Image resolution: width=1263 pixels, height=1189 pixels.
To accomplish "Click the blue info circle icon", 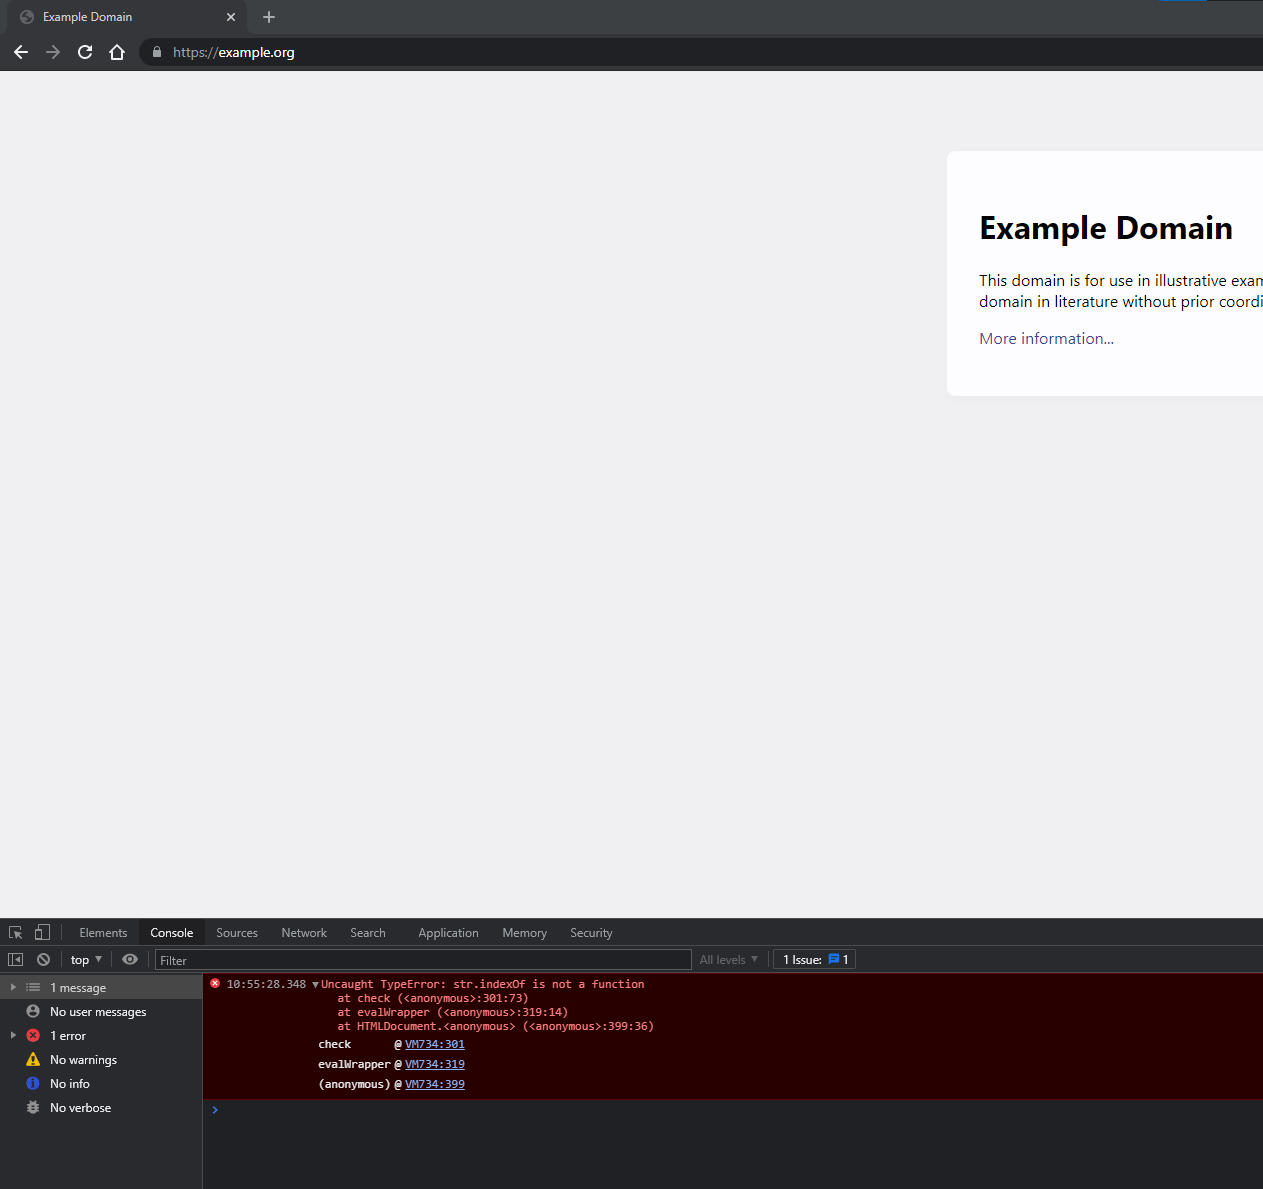I will click(33, 1083).
